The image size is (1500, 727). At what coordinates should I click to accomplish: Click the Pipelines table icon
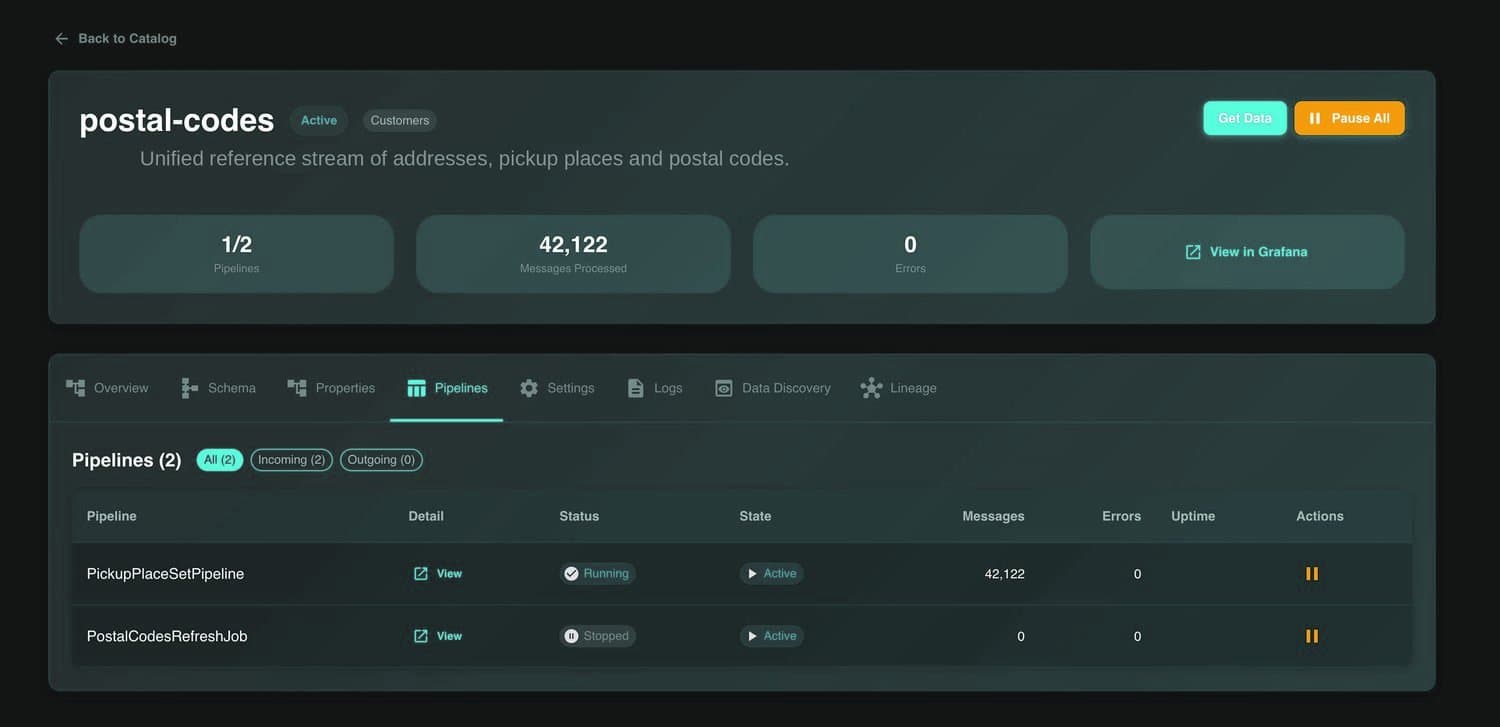[x=416, y=388]
